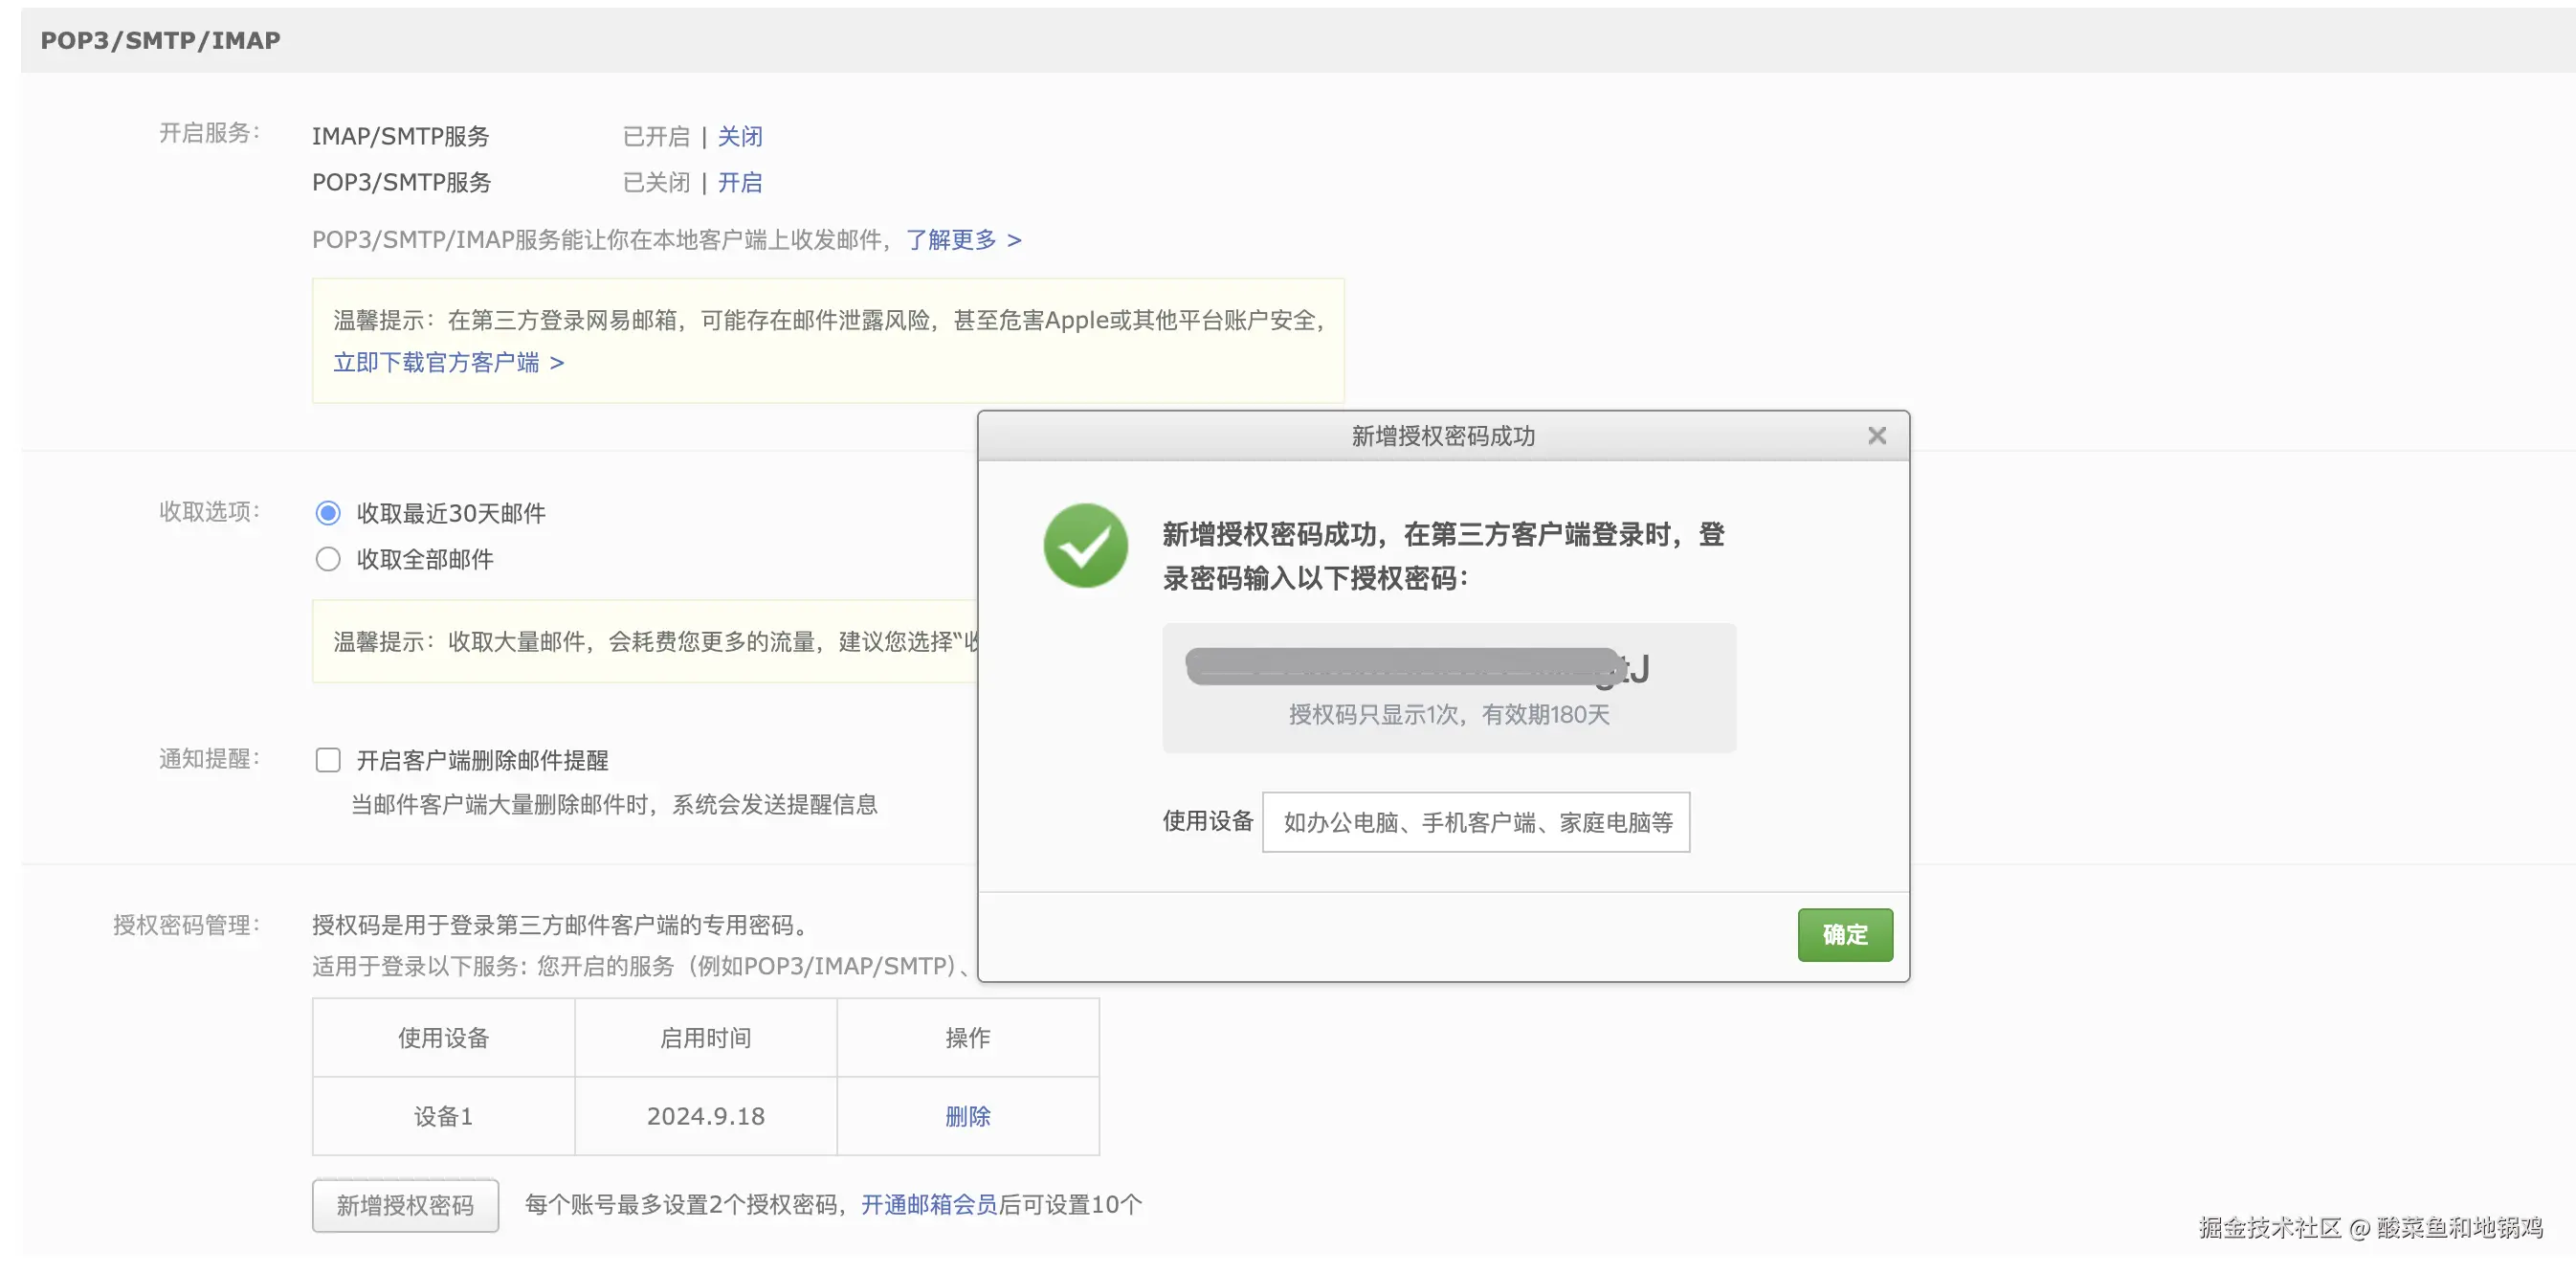Select 收取最近30天邮件 radio option
This screenshot has width=2576, height=1273.
[x=328, y=513]
